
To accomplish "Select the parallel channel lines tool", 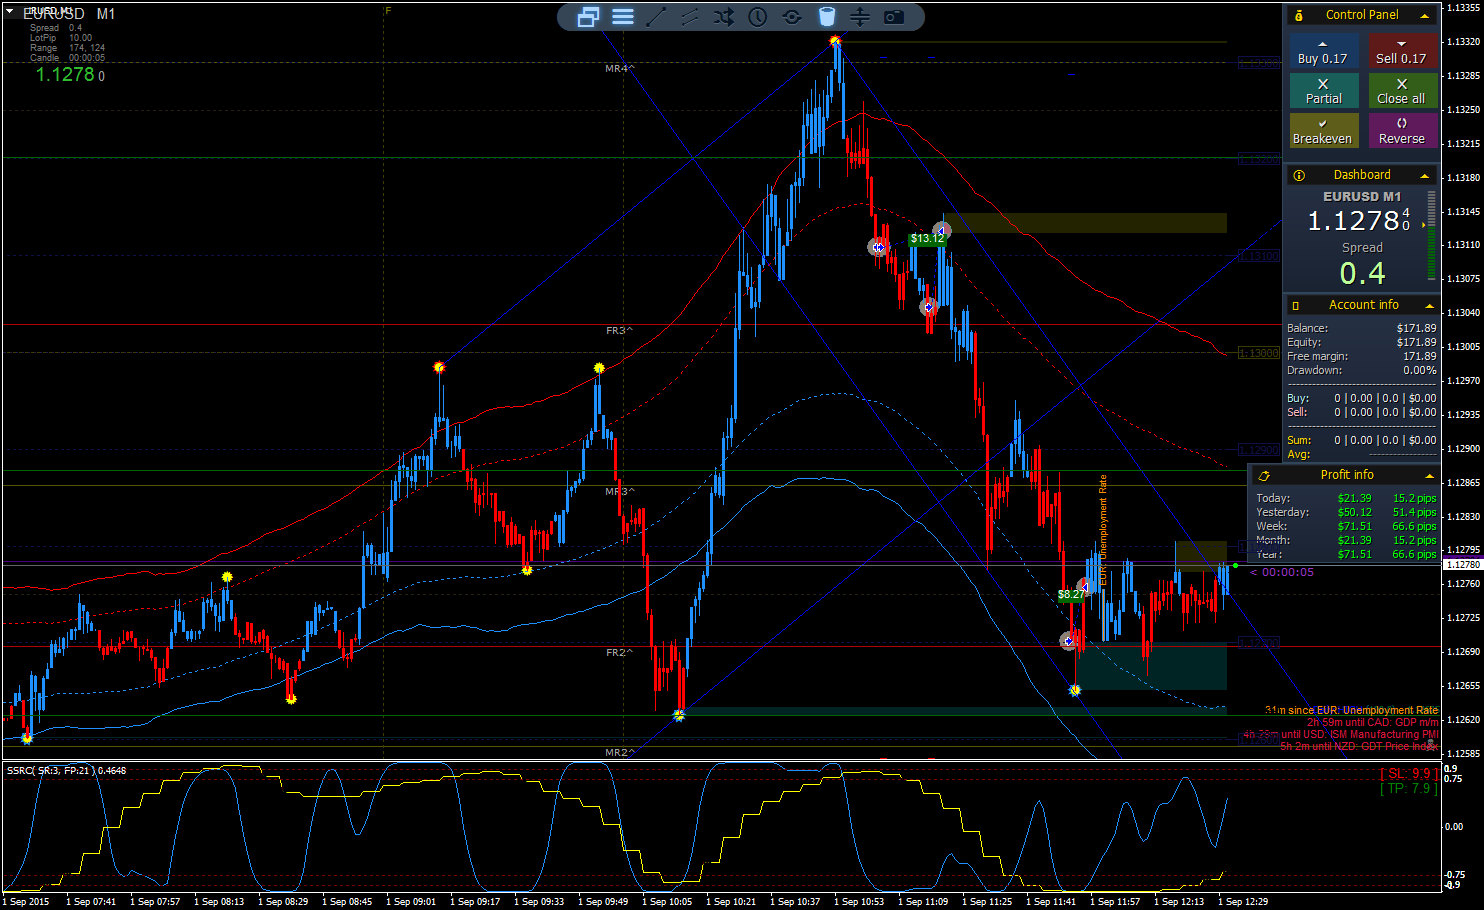I will 690,17.
